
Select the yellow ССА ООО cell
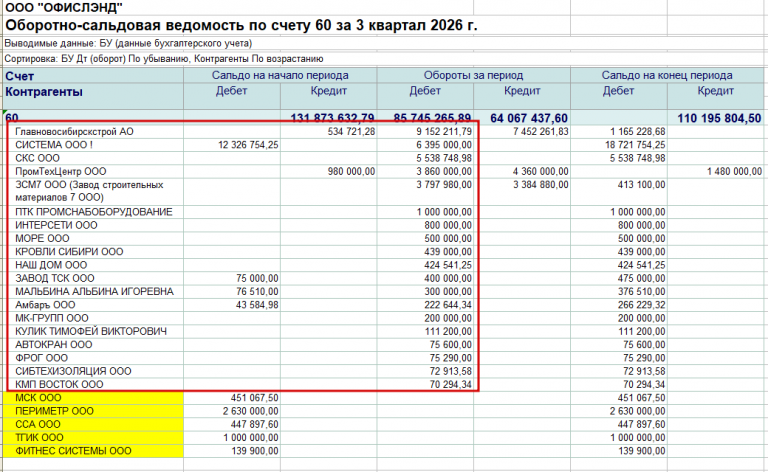pos(93,424)
